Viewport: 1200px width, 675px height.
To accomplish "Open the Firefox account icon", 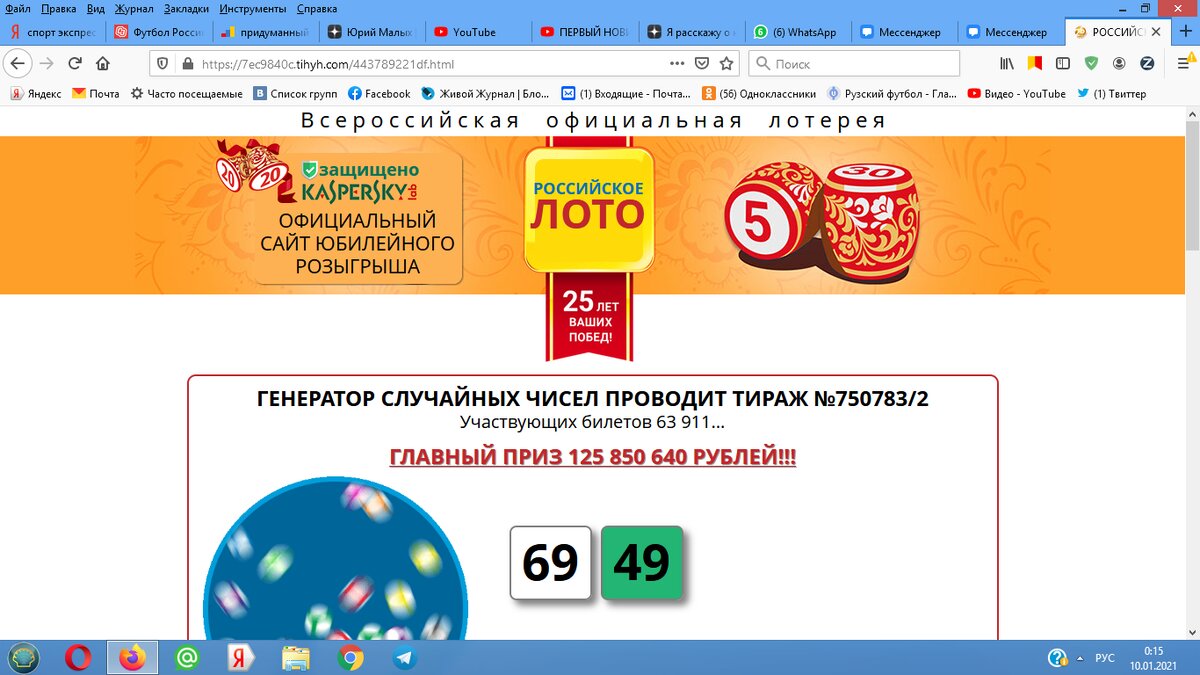I will click(x=1119, y=64).
